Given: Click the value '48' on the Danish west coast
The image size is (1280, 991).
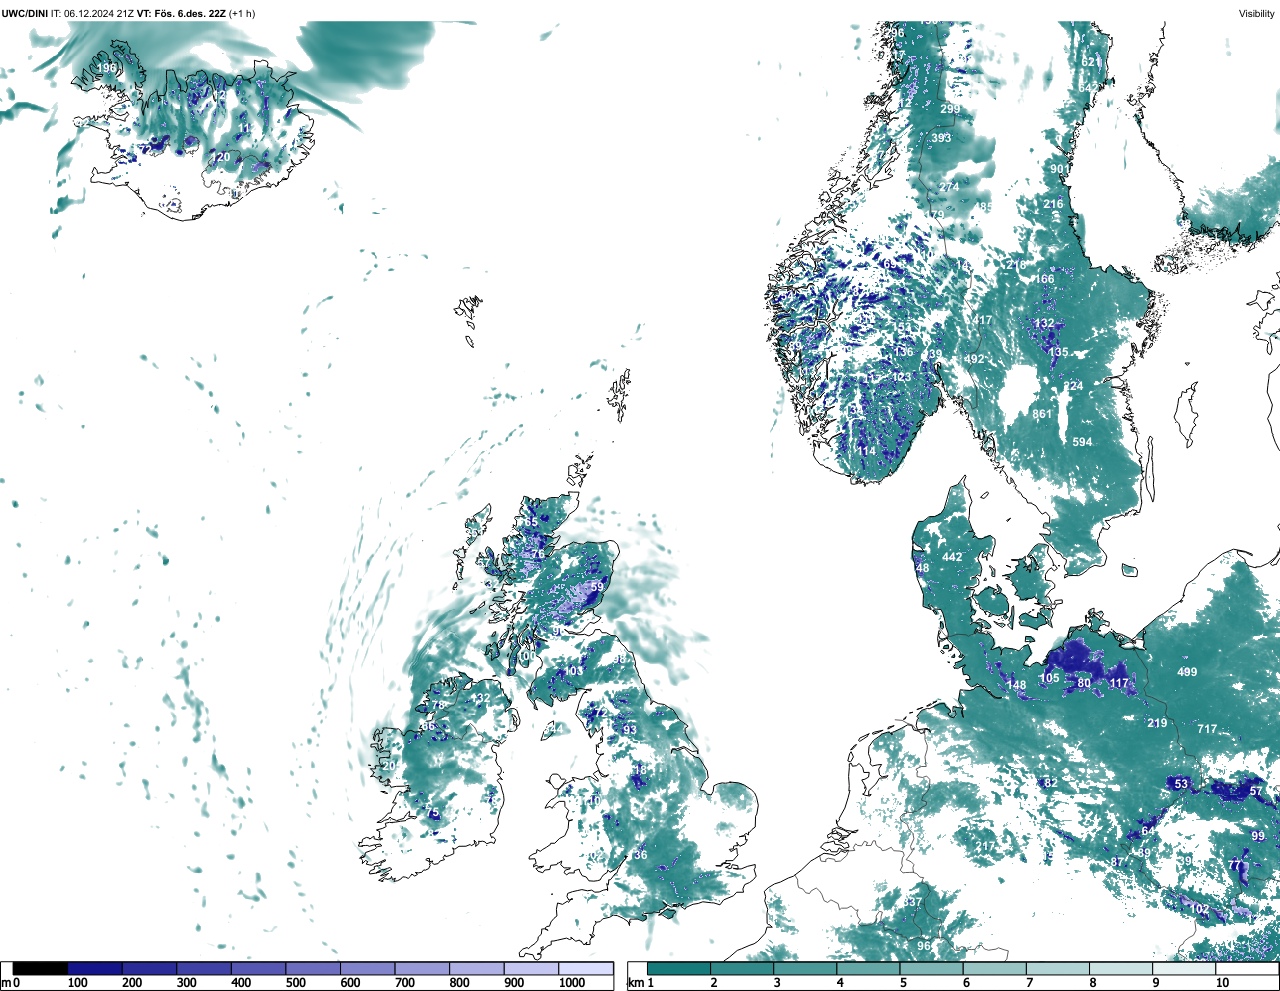Looking at the screenshot, I should tap(922, 568).
